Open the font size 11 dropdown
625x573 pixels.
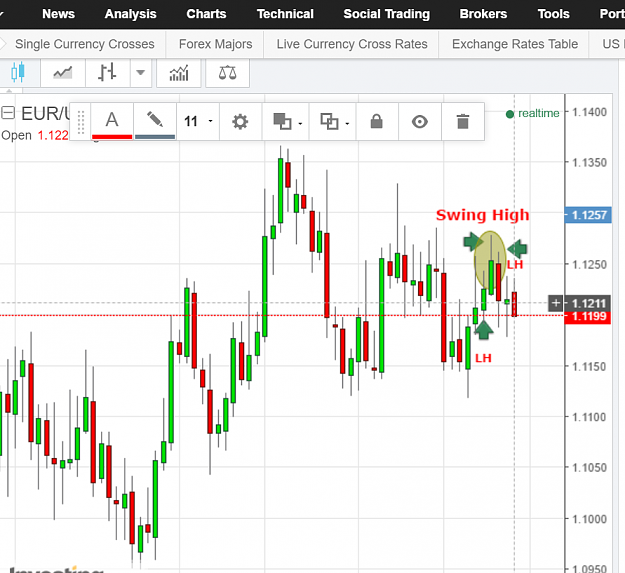coord(198,121)
